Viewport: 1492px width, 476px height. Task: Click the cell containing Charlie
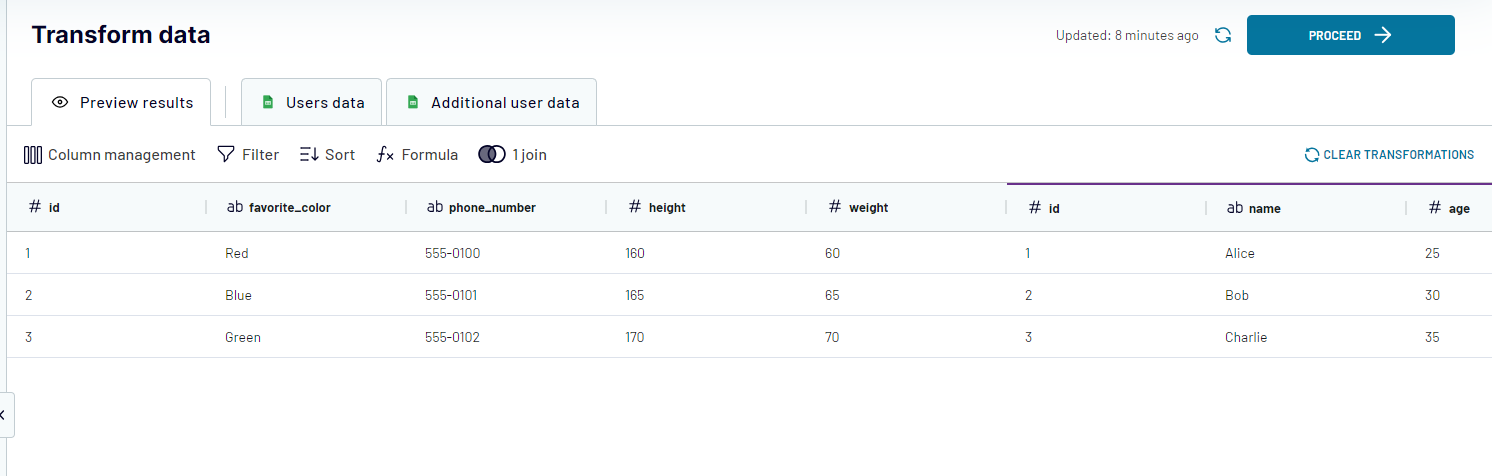[x=1245, y=338]
